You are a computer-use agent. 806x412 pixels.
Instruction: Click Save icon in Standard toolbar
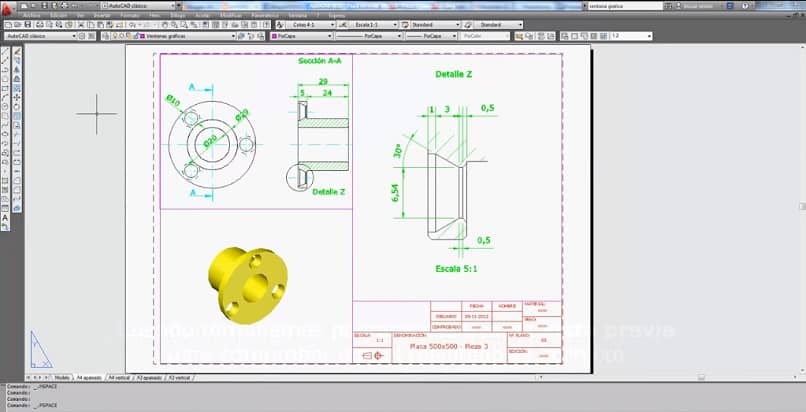[27, 25]
